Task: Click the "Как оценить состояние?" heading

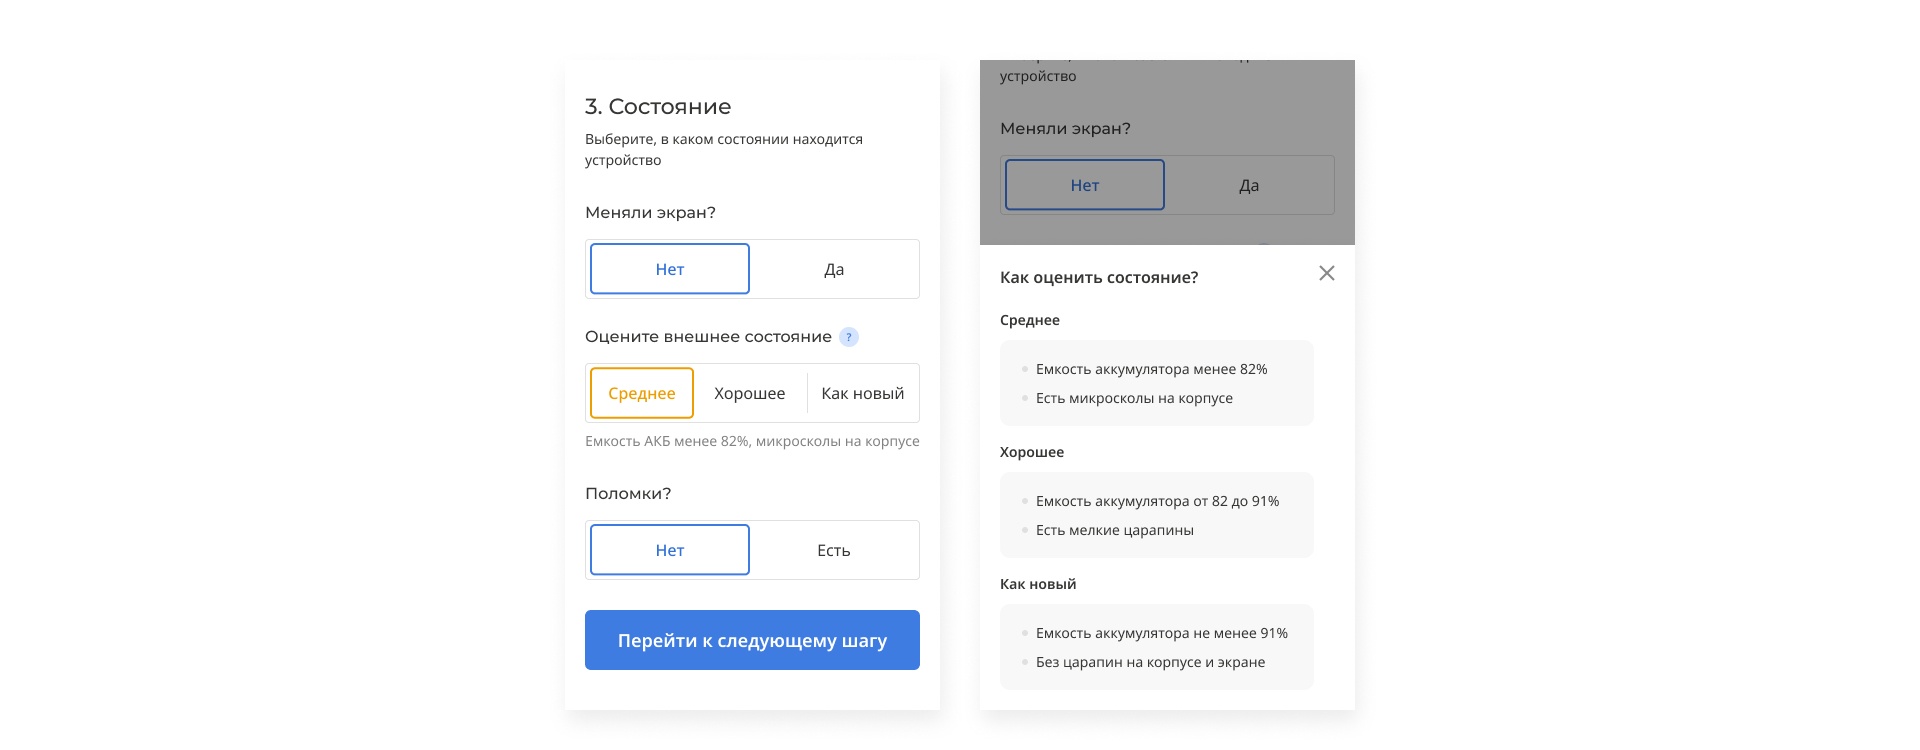Action: pyautogui.click(x=1099, y=277)
